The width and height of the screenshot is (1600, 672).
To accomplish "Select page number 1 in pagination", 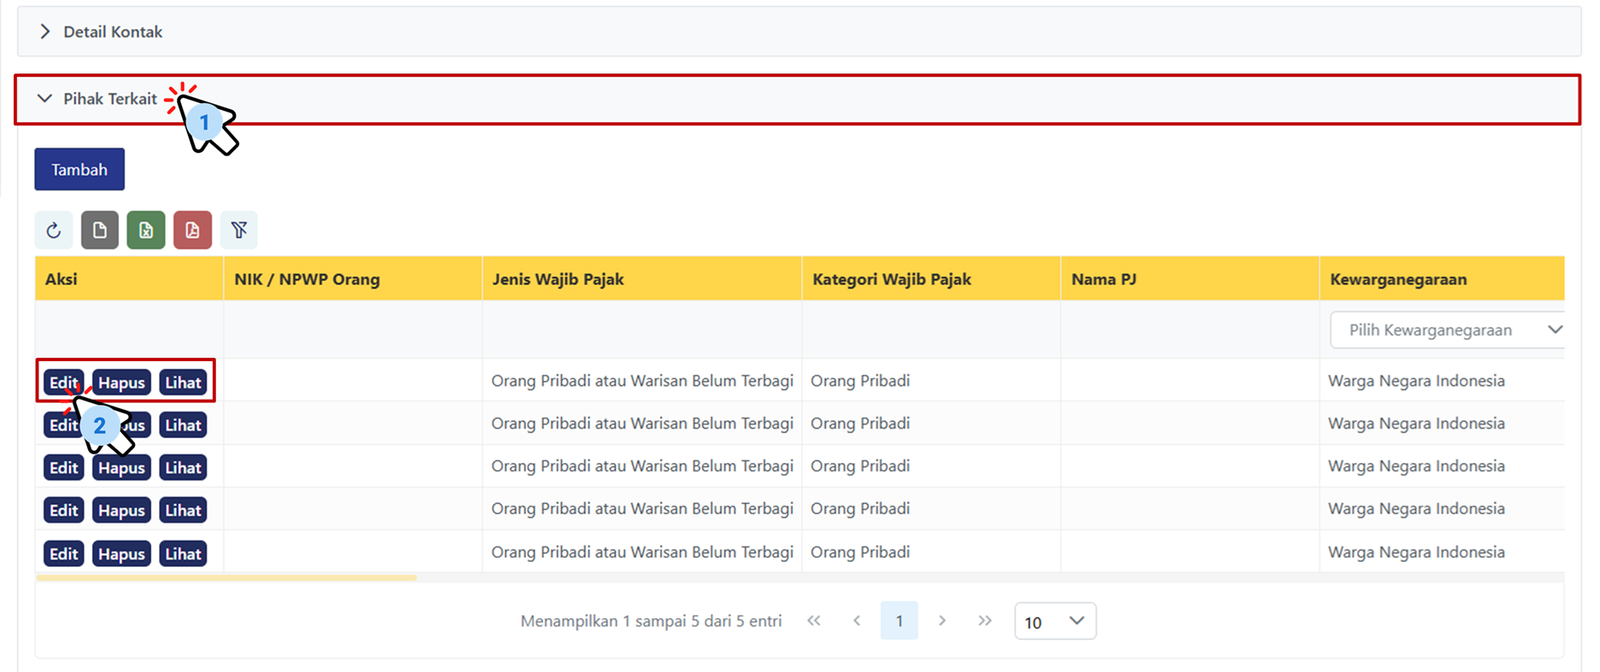I will click(x=899, y=621).
